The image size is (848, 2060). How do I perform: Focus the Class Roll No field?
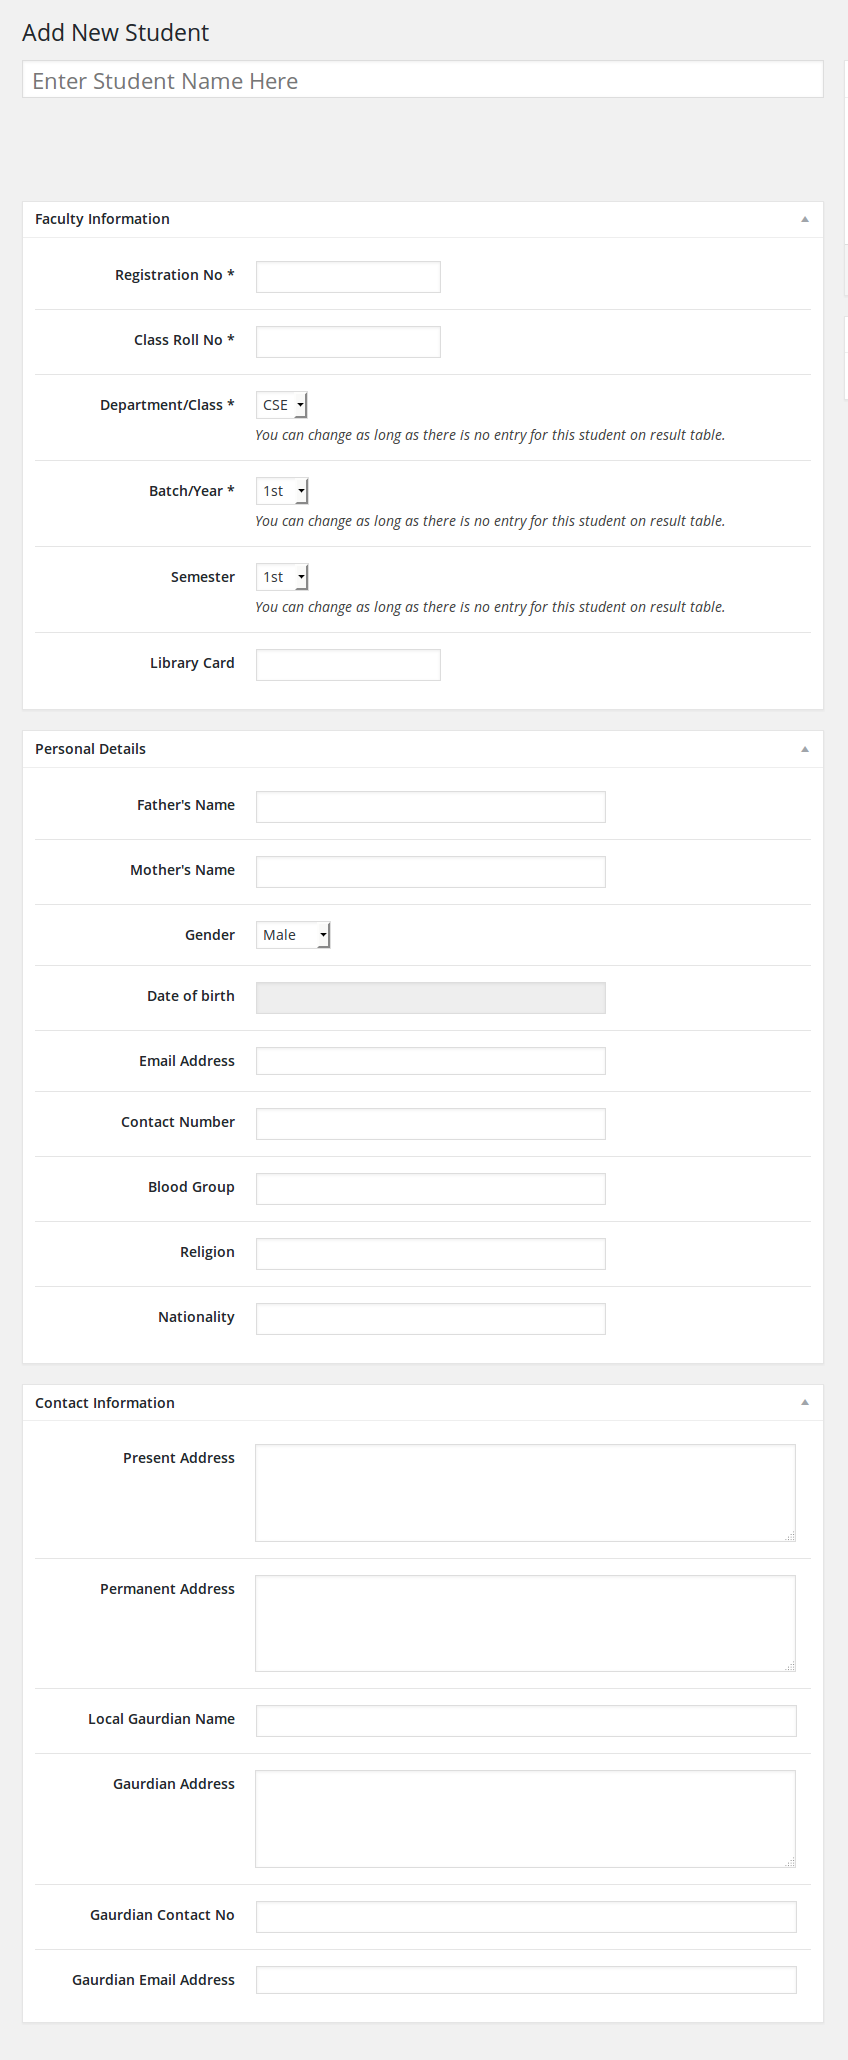point(348,342)
